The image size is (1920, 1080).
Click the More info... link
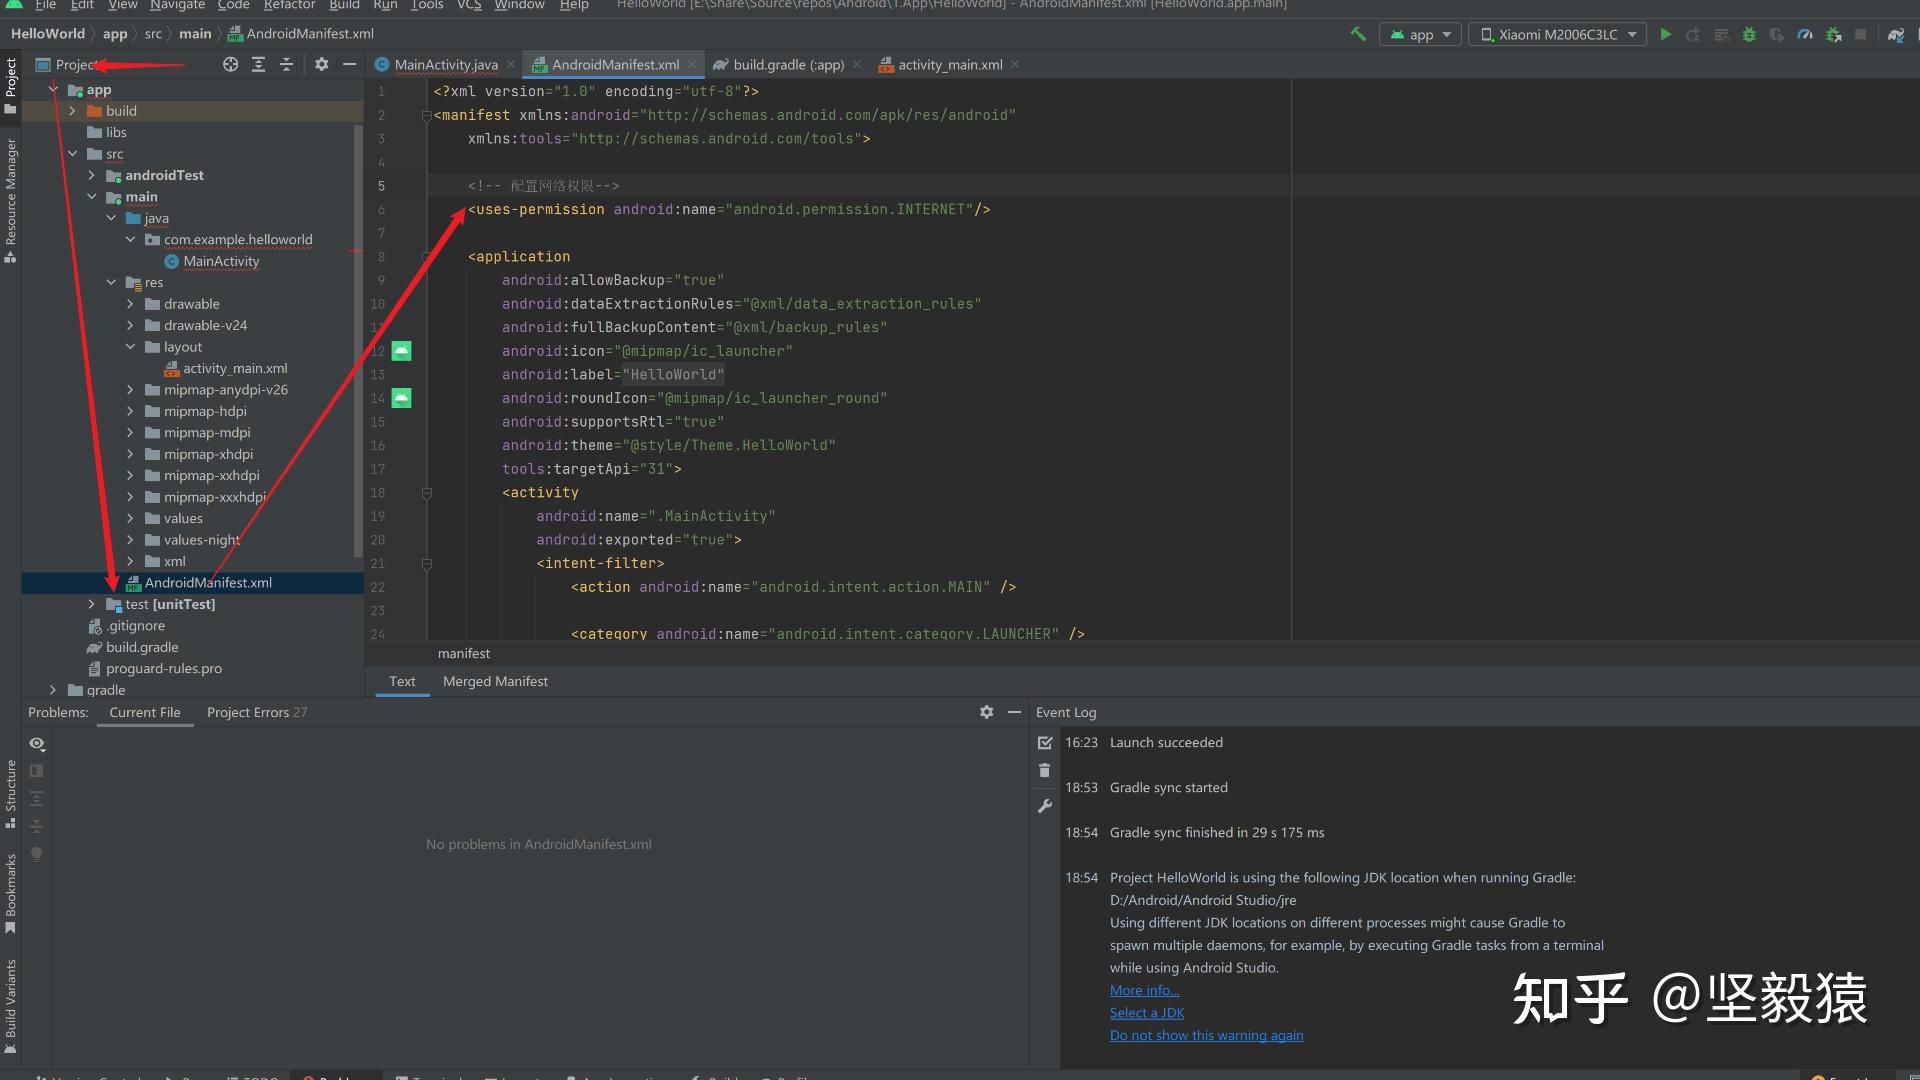pos(1144,990)
